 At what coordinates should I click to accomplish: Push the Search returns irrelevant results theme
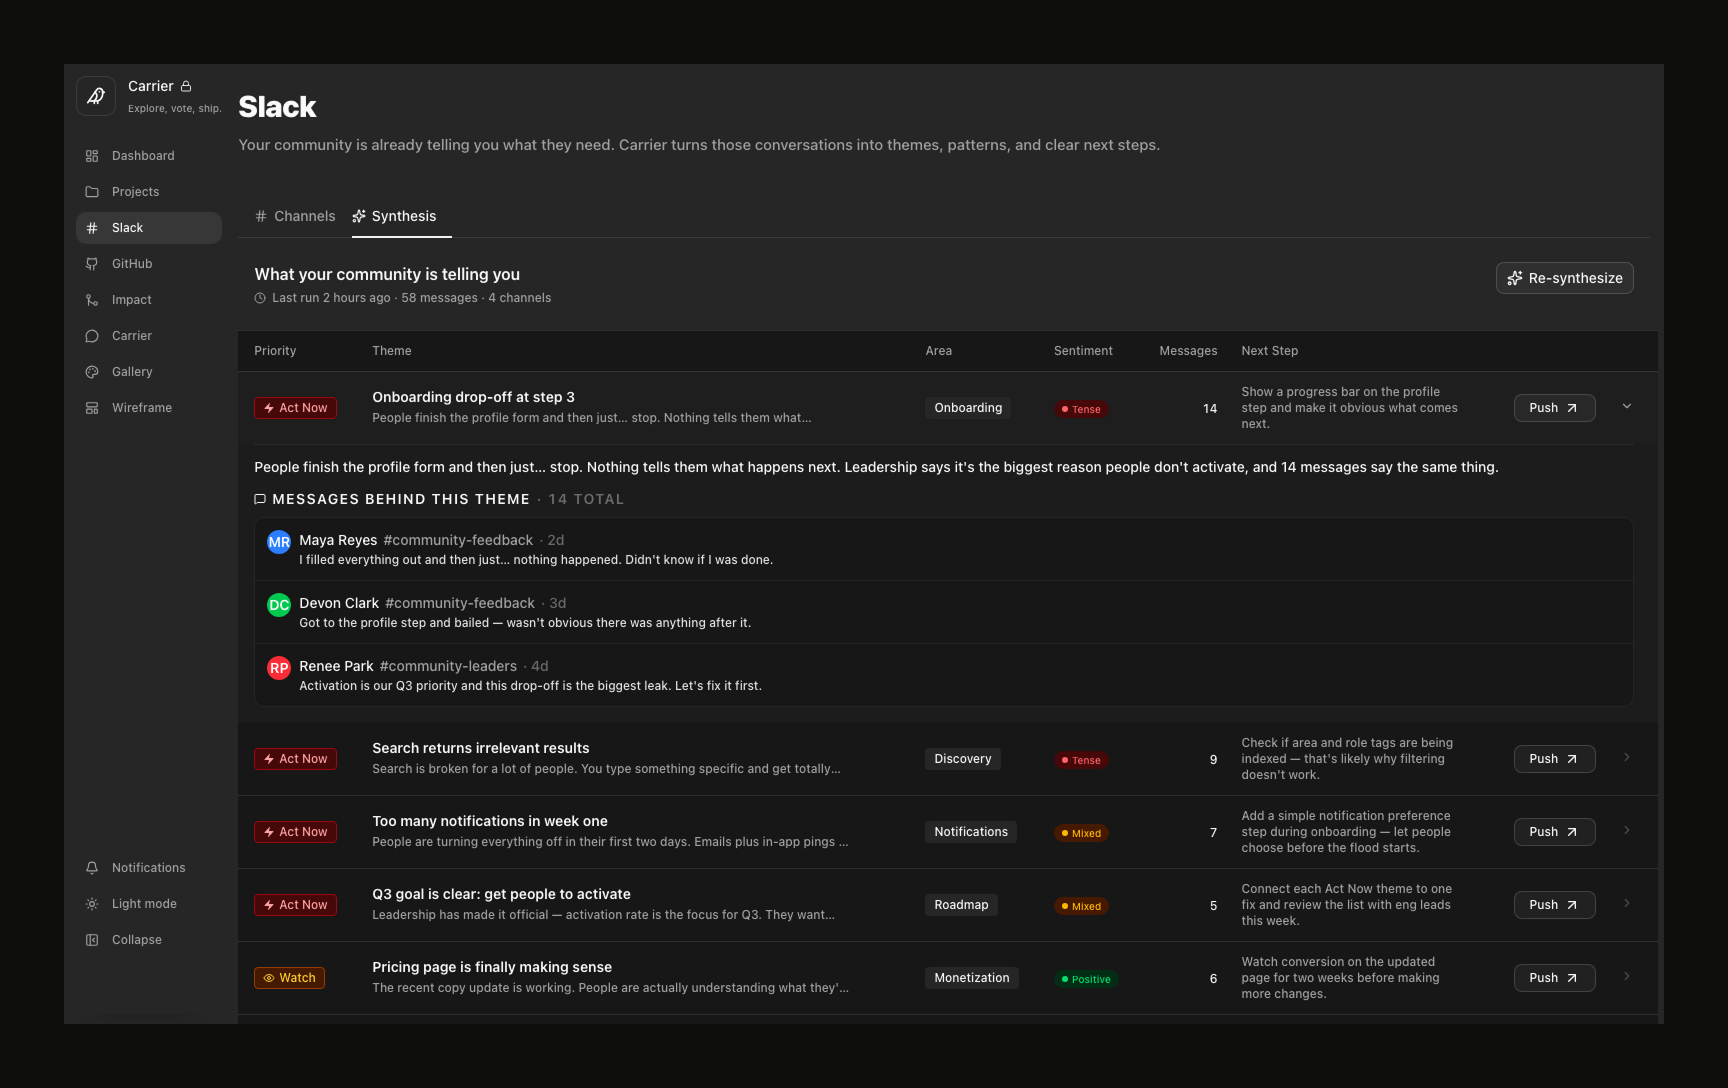point(1554,759)
